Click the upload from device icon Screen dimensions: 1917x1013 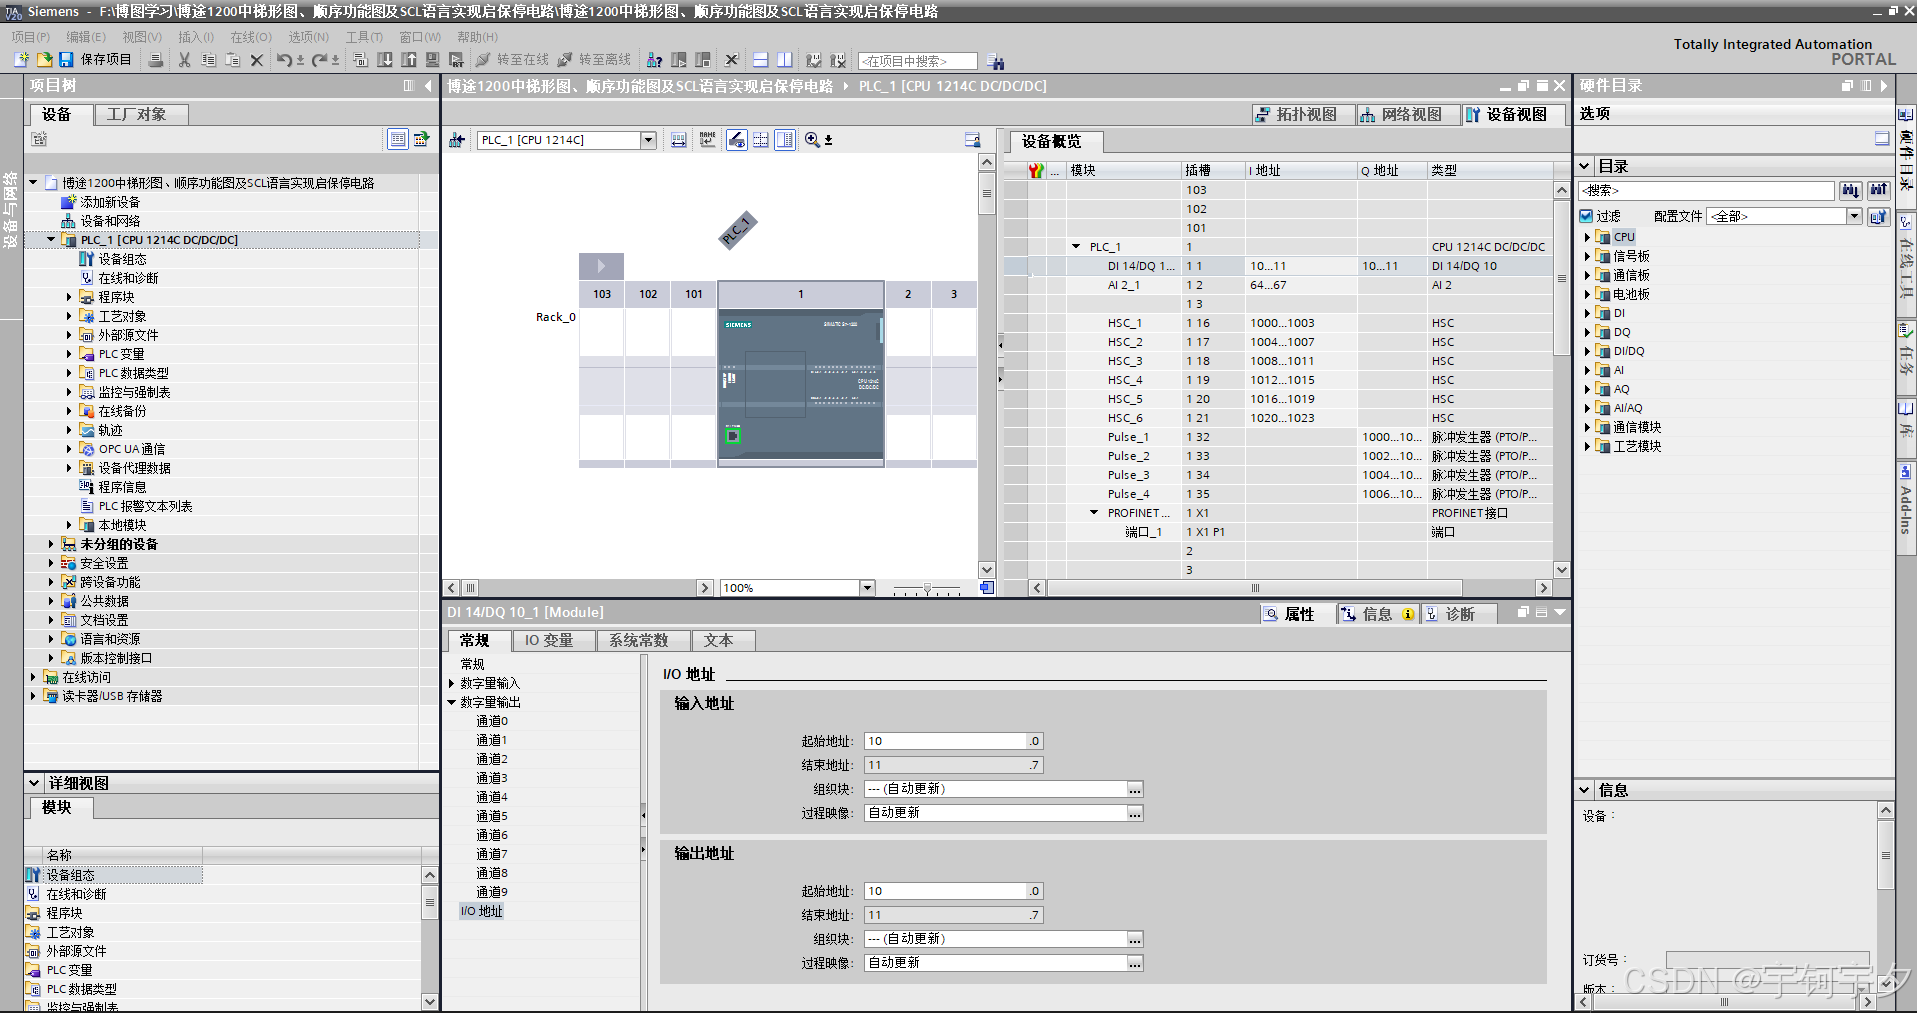[409, 60]
